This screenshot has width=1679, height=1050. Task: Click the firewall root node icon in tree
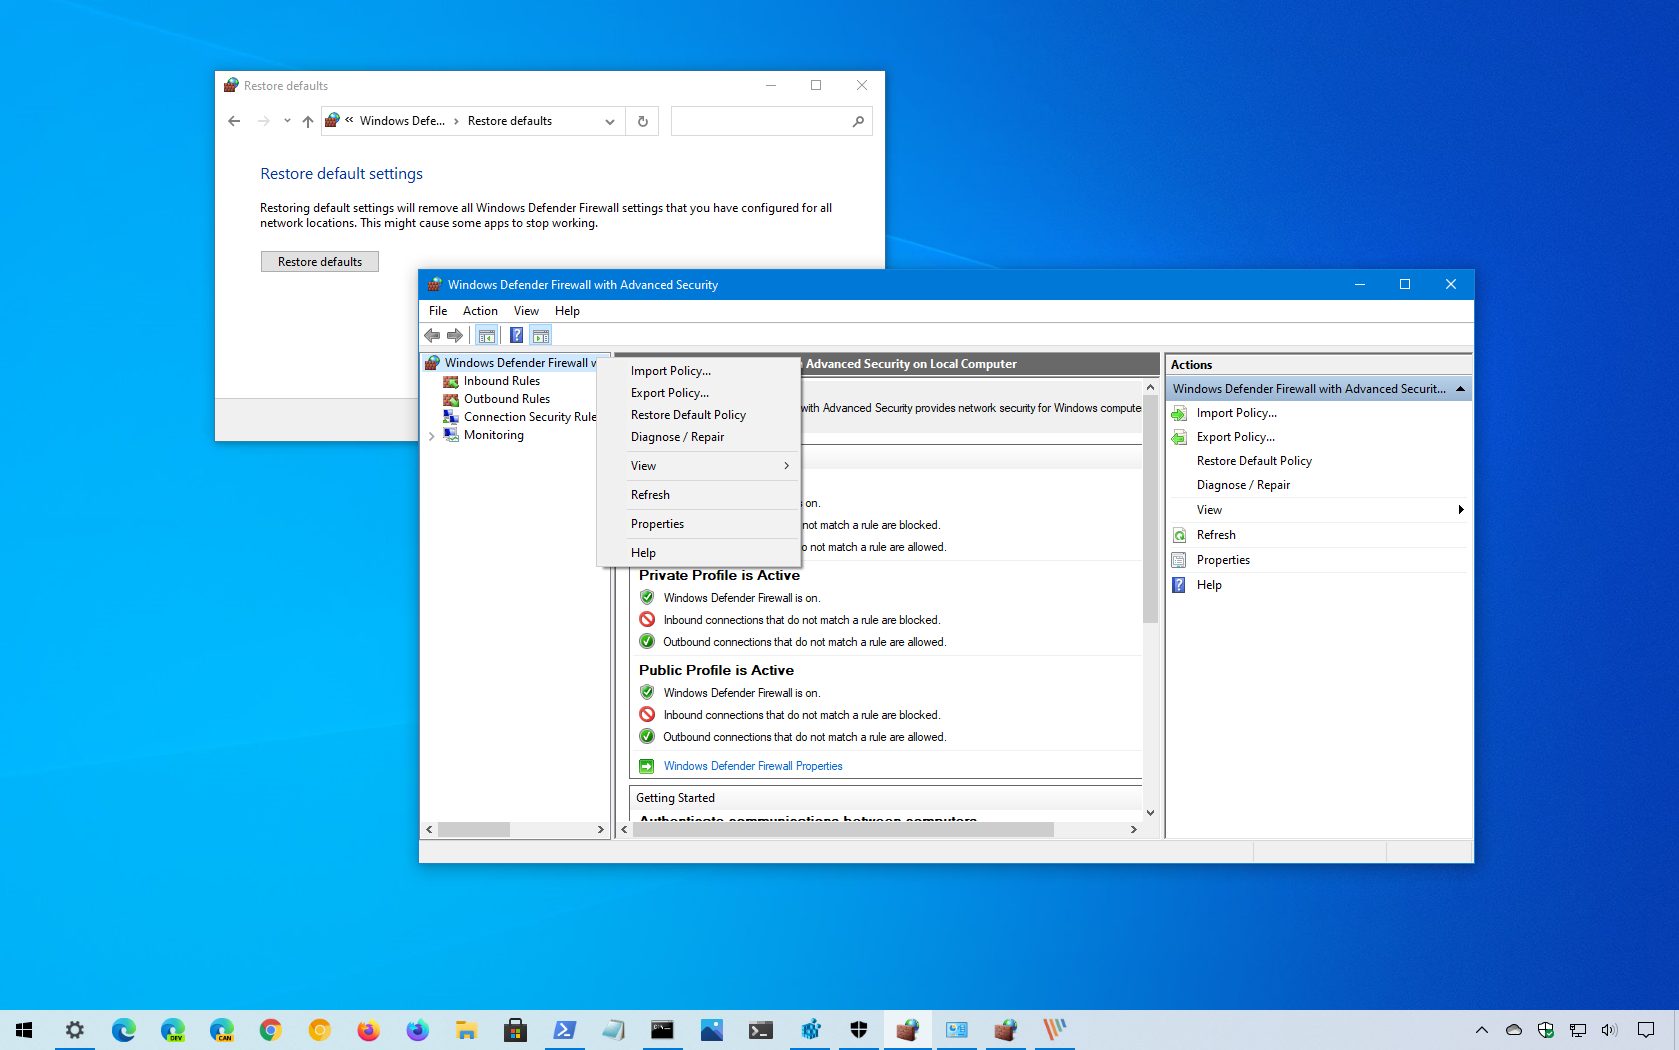coord(433,363)
